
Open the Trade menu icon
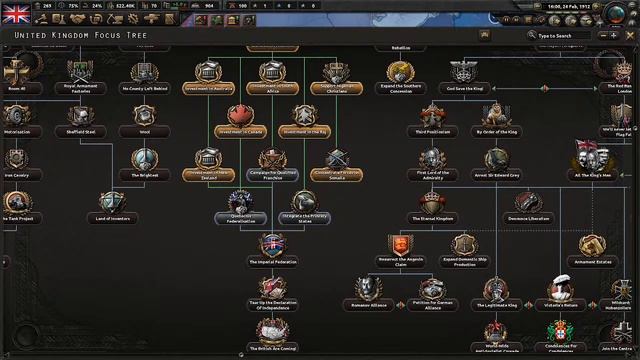(96, 19)
